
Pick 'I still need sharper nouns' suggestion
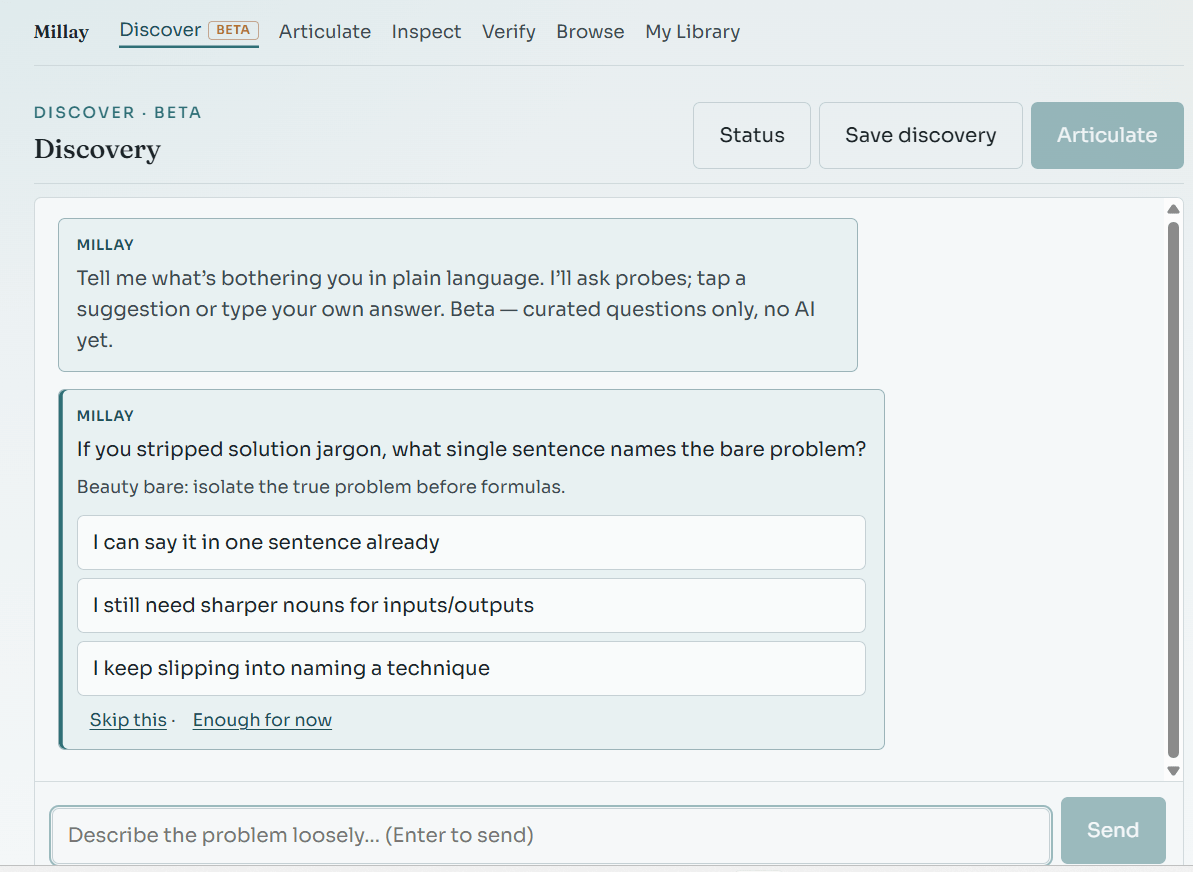(471, 606)
